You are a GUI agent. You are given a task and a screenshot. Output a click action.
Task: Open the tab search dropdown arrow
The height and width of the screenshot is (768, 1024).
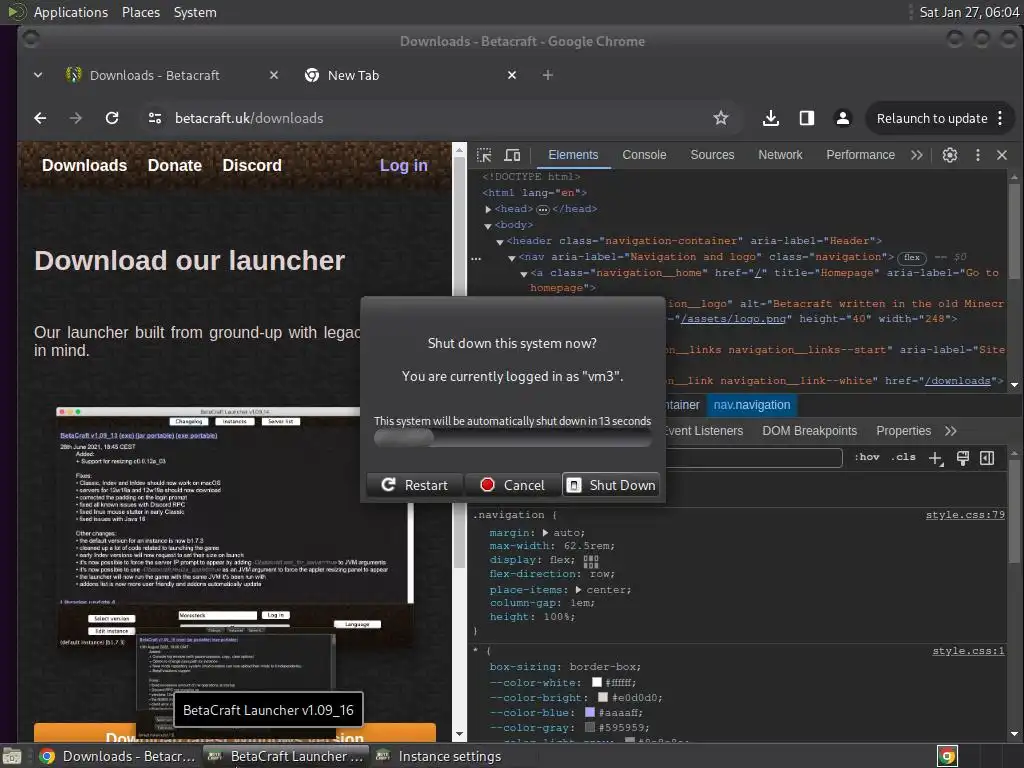(x=38, y=75)
